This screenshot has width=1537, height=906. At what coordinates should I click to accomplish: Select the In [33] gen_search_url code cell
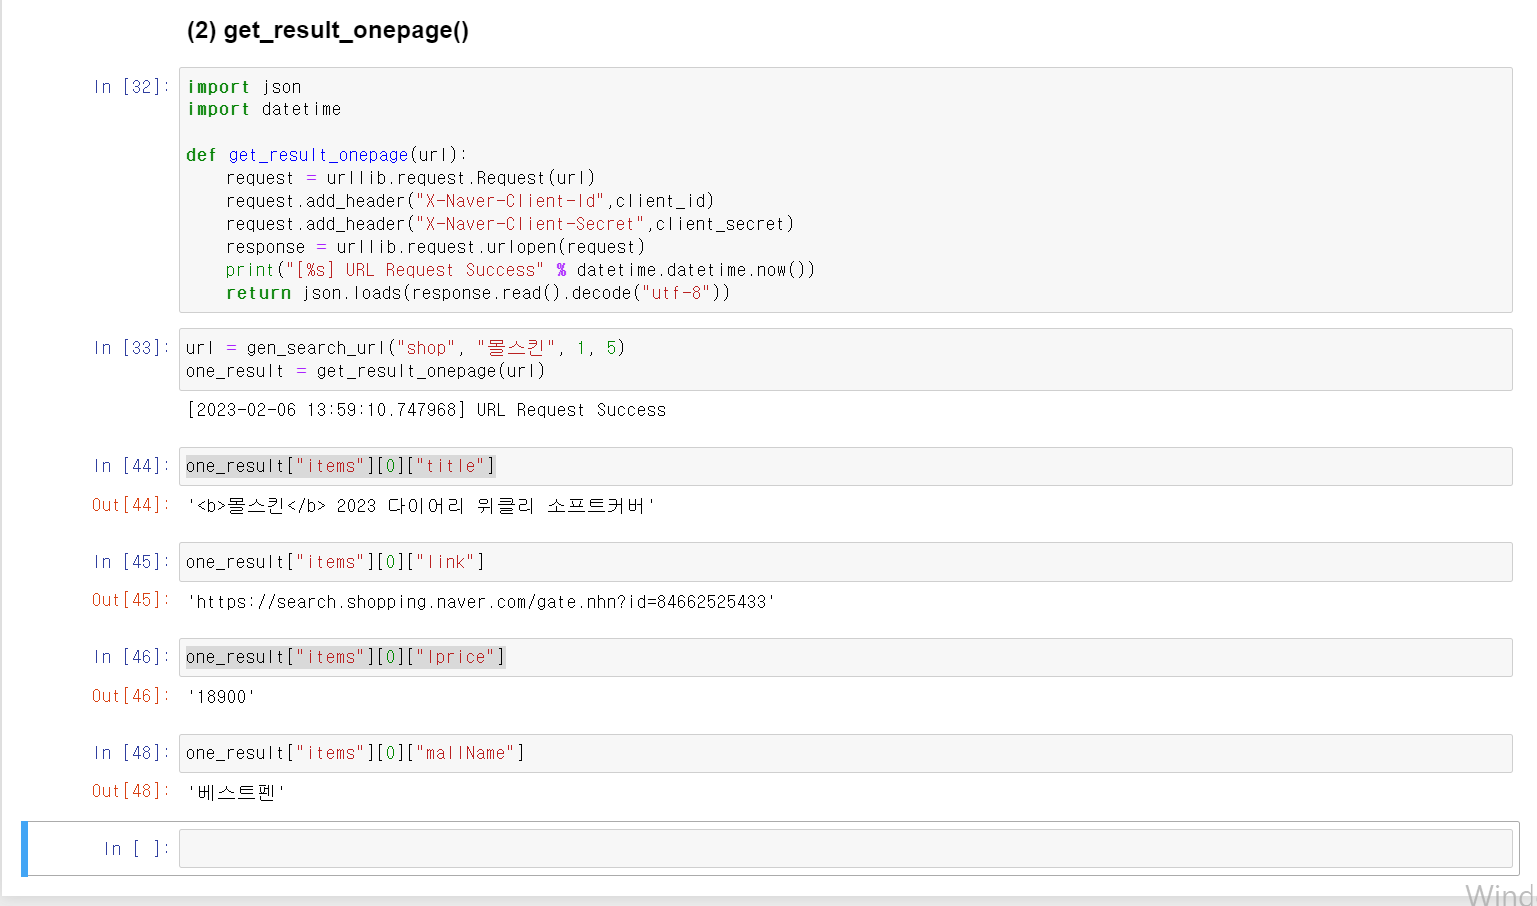(845, 359)
